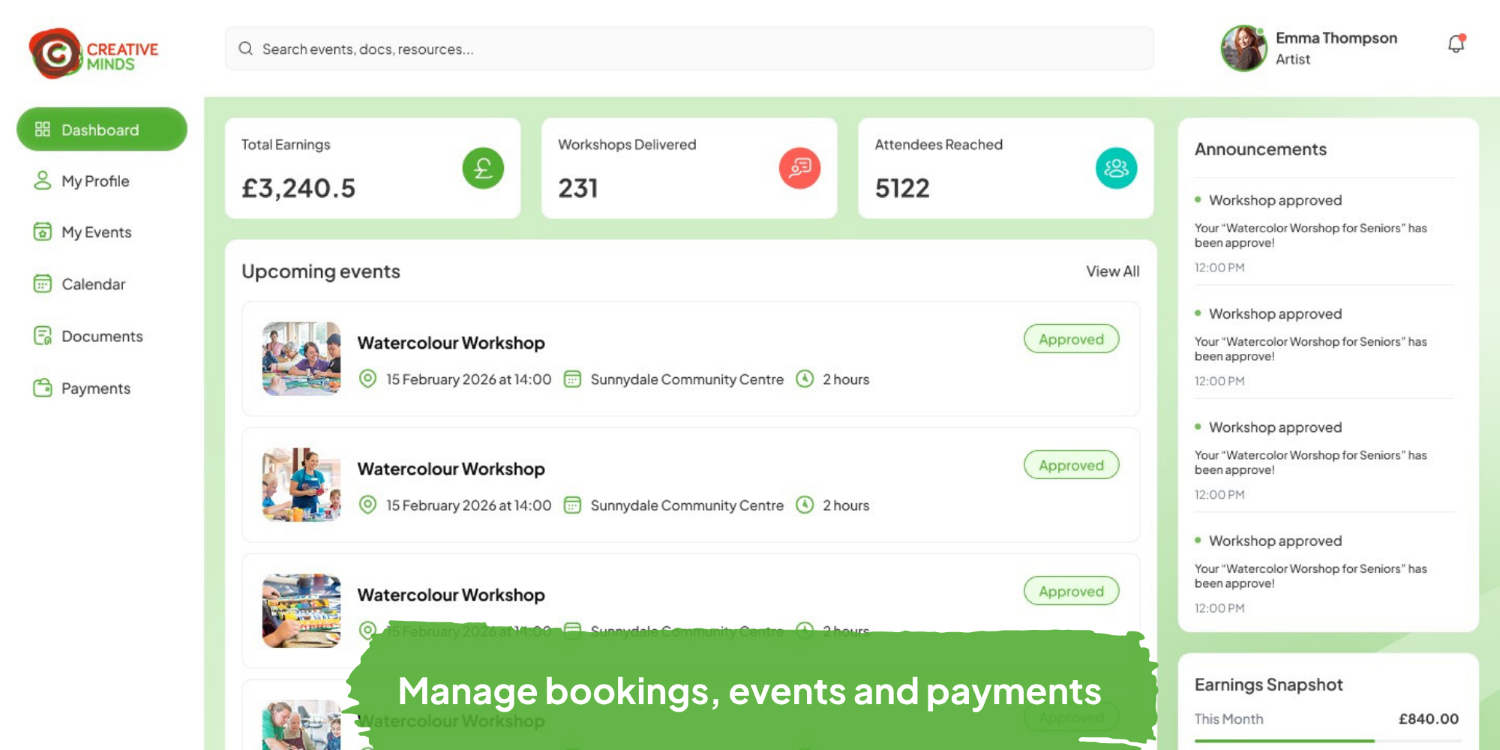Open Emma Thompson's profile avatar

point(1244,48)
